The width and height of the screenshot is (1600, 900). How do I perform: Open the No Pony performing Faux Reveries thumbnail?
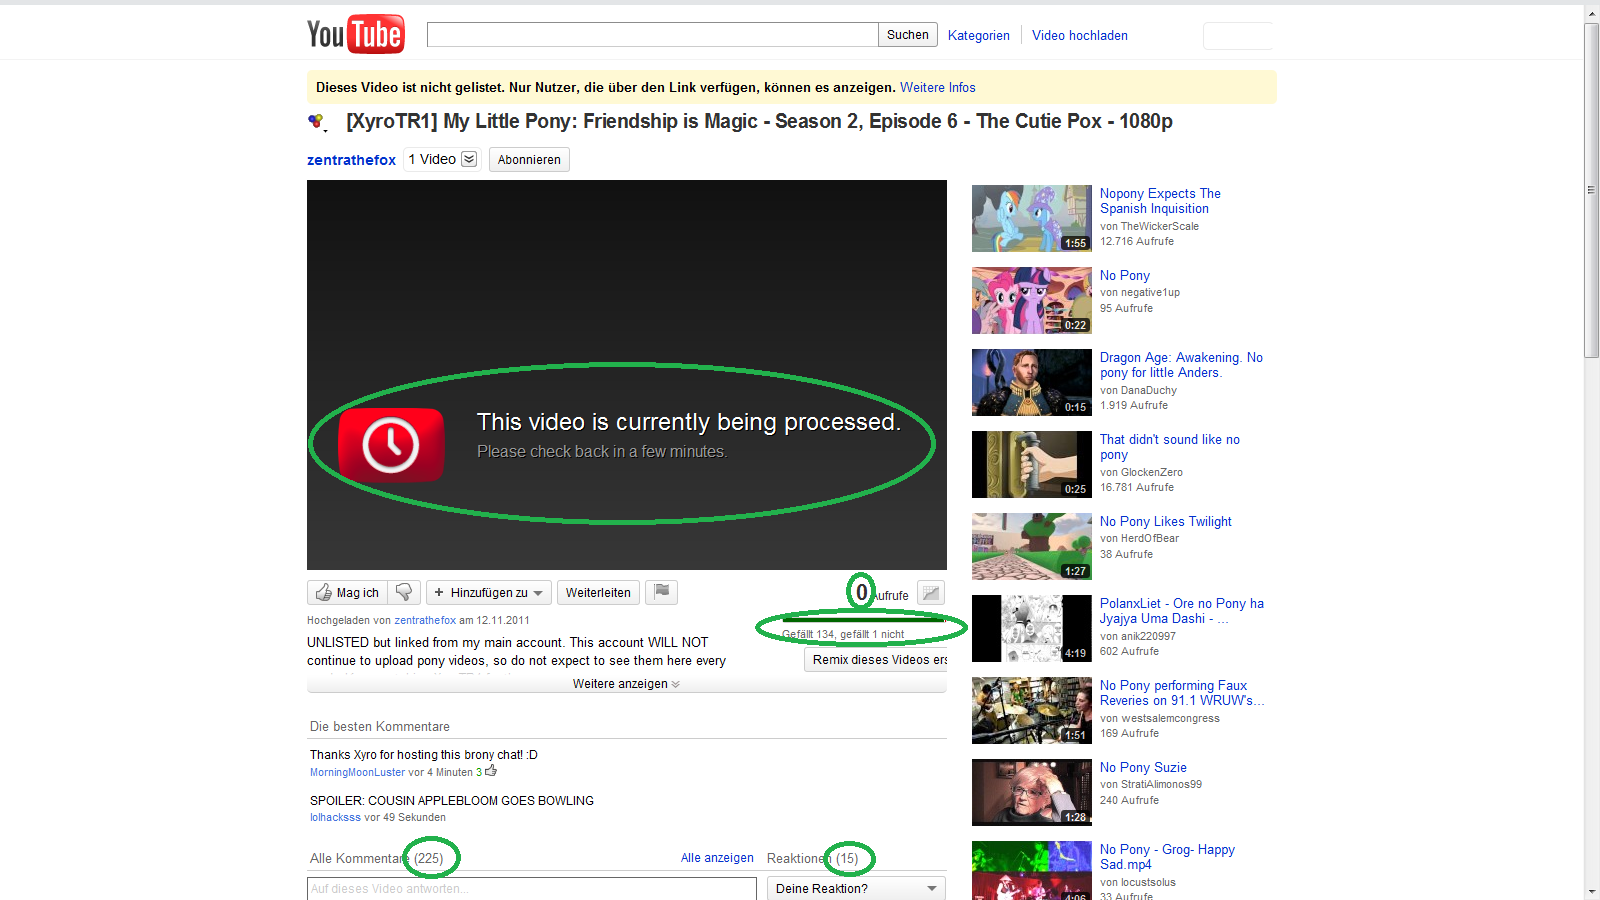(1032, 710)
